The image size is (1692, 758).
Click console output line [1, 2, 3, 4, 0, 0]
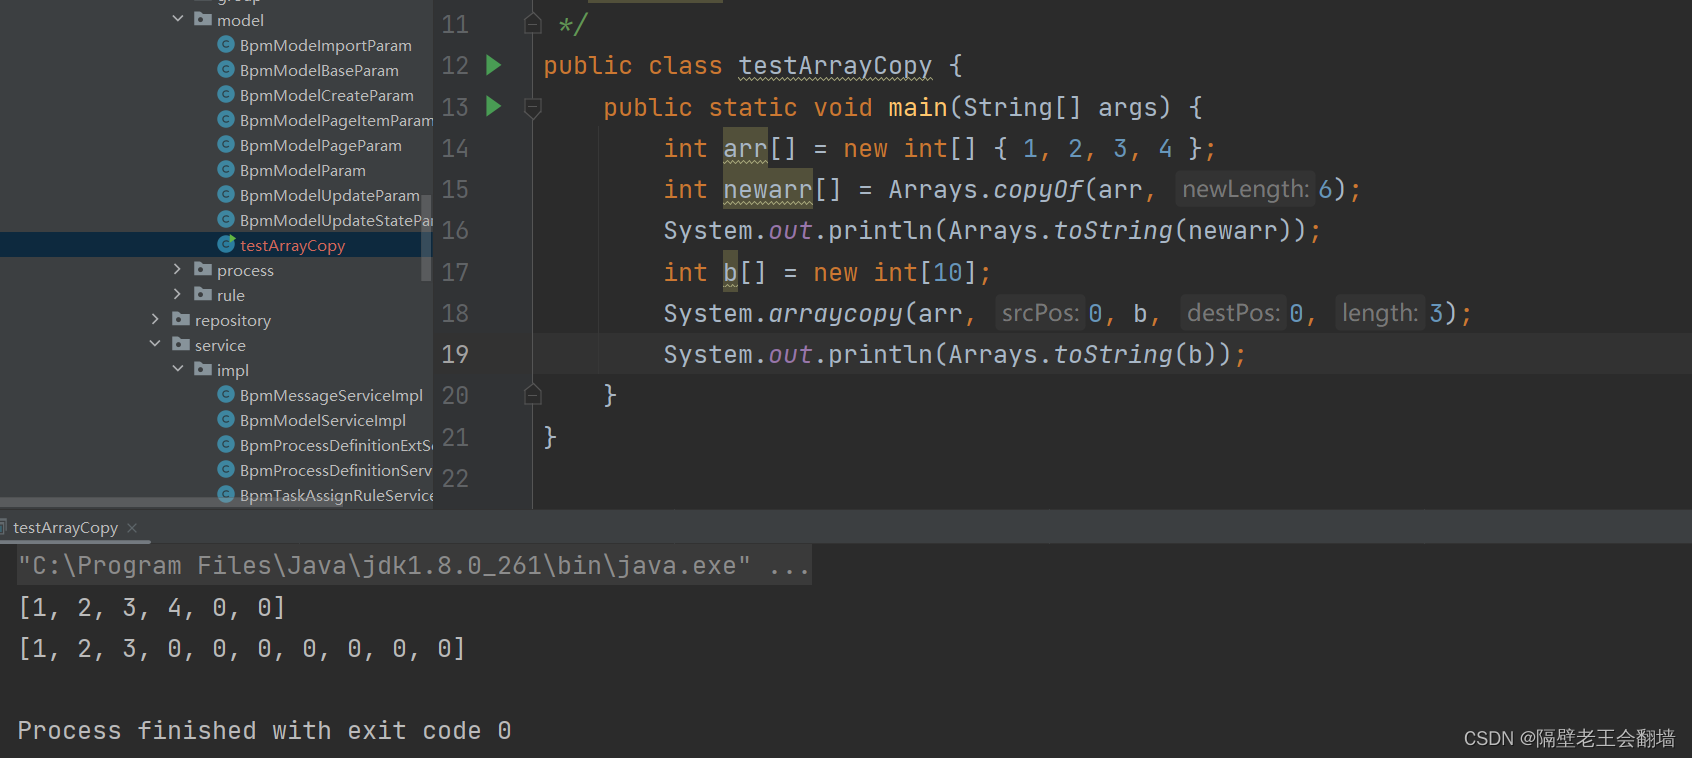coord(152,607)
